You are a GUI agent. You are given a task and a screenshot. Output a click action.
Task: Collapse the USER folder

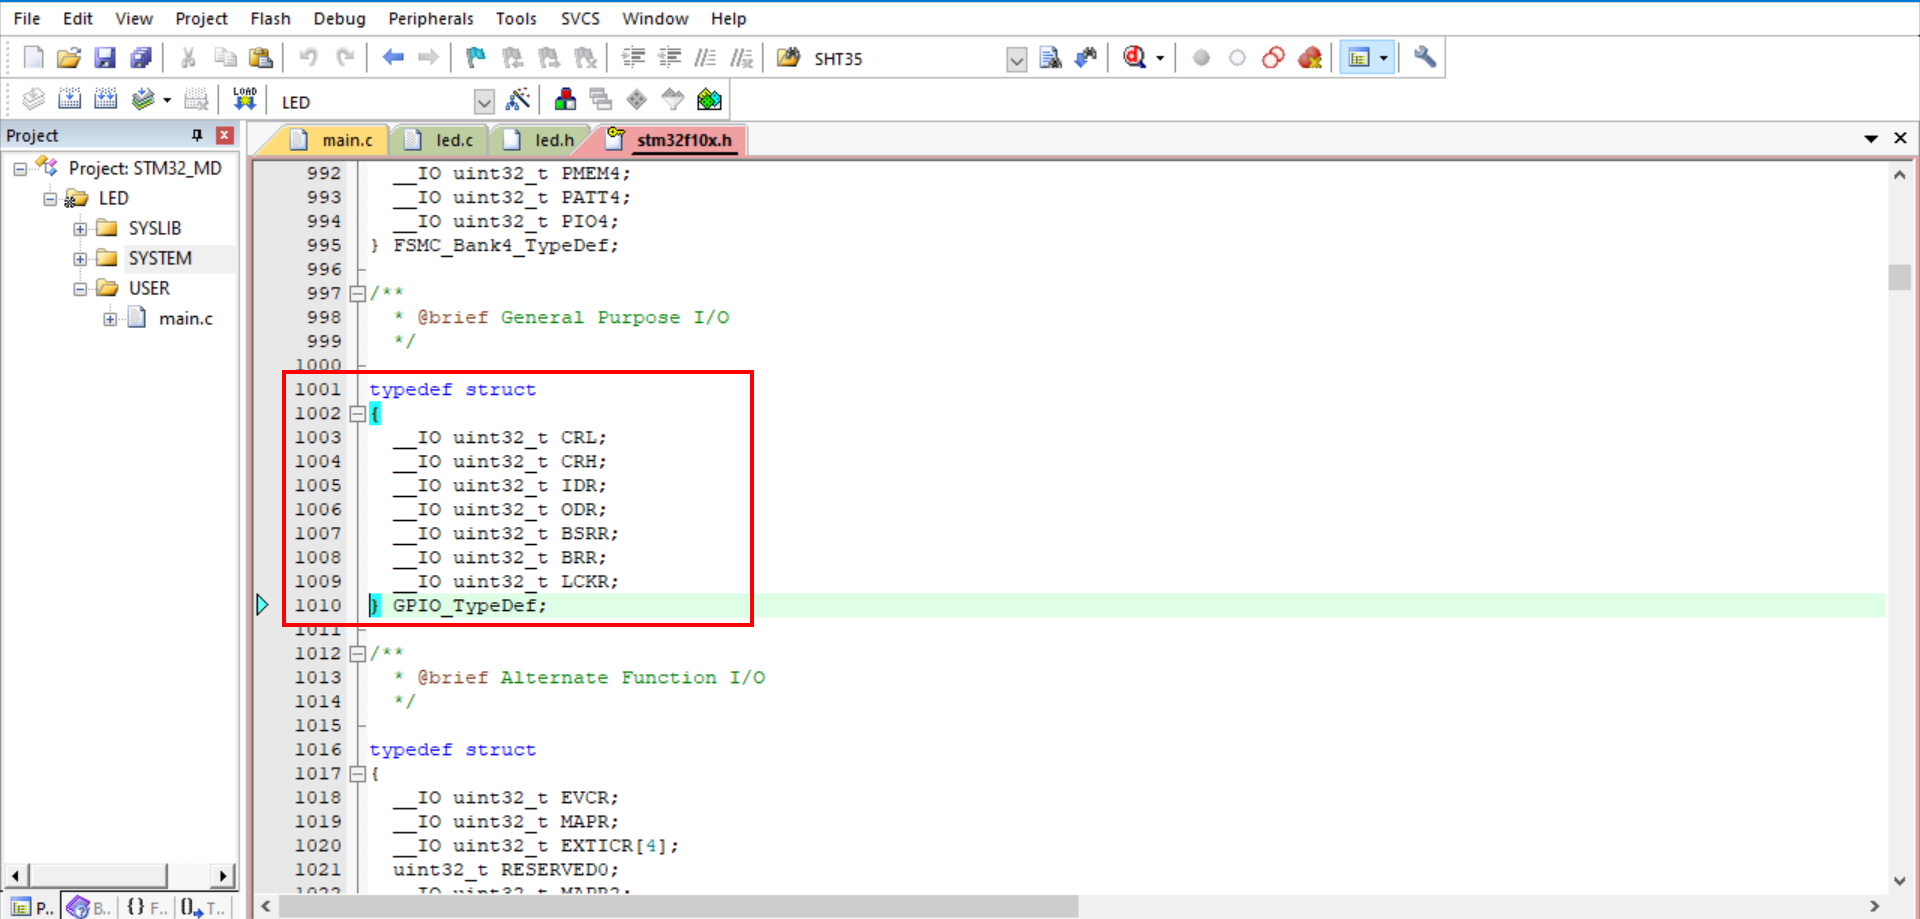[80, 289]
